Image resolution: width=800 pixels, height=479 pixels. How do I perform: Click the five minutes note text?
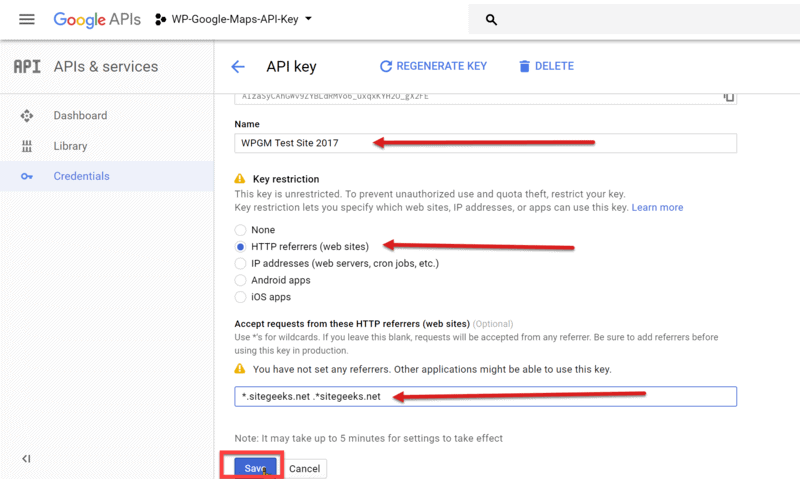(x=368, y=438)
